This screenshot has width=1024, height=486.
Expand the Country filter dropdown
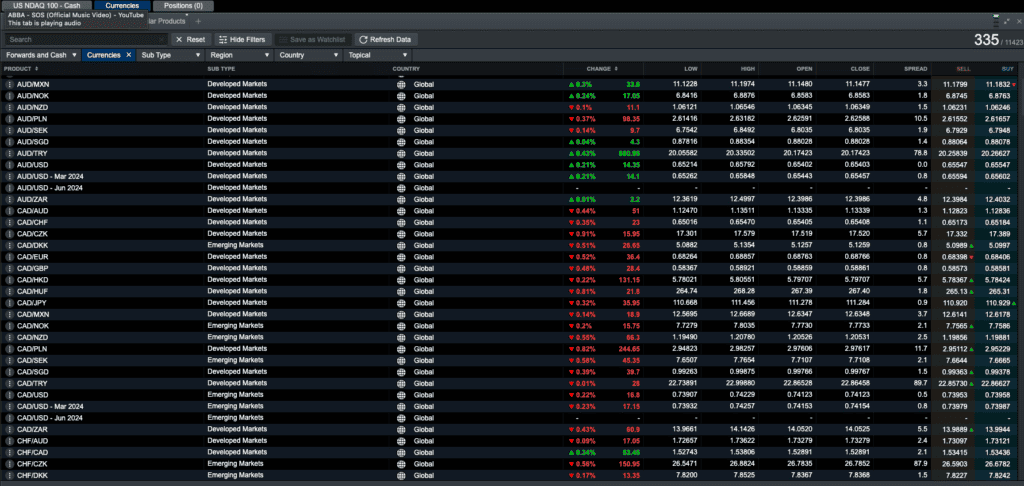(308, 55)
